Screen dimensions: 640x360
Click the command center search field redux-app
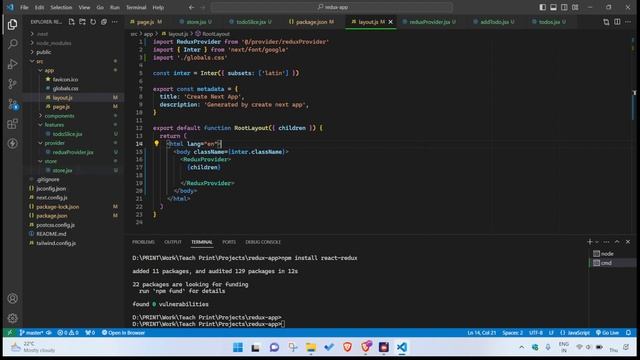pos(332,7)
